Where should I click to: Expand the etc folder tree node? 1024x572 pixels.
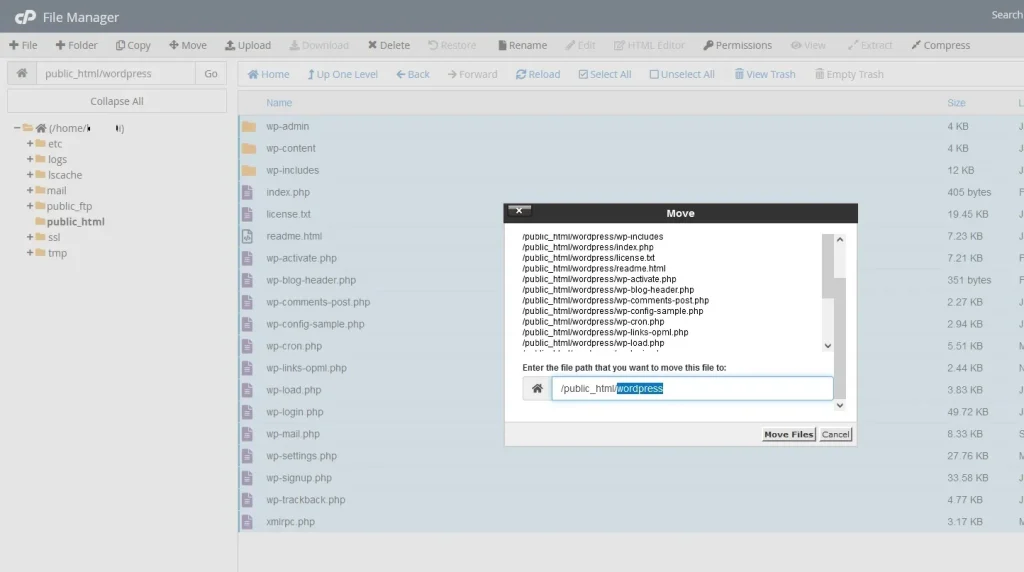pos(30,144)
